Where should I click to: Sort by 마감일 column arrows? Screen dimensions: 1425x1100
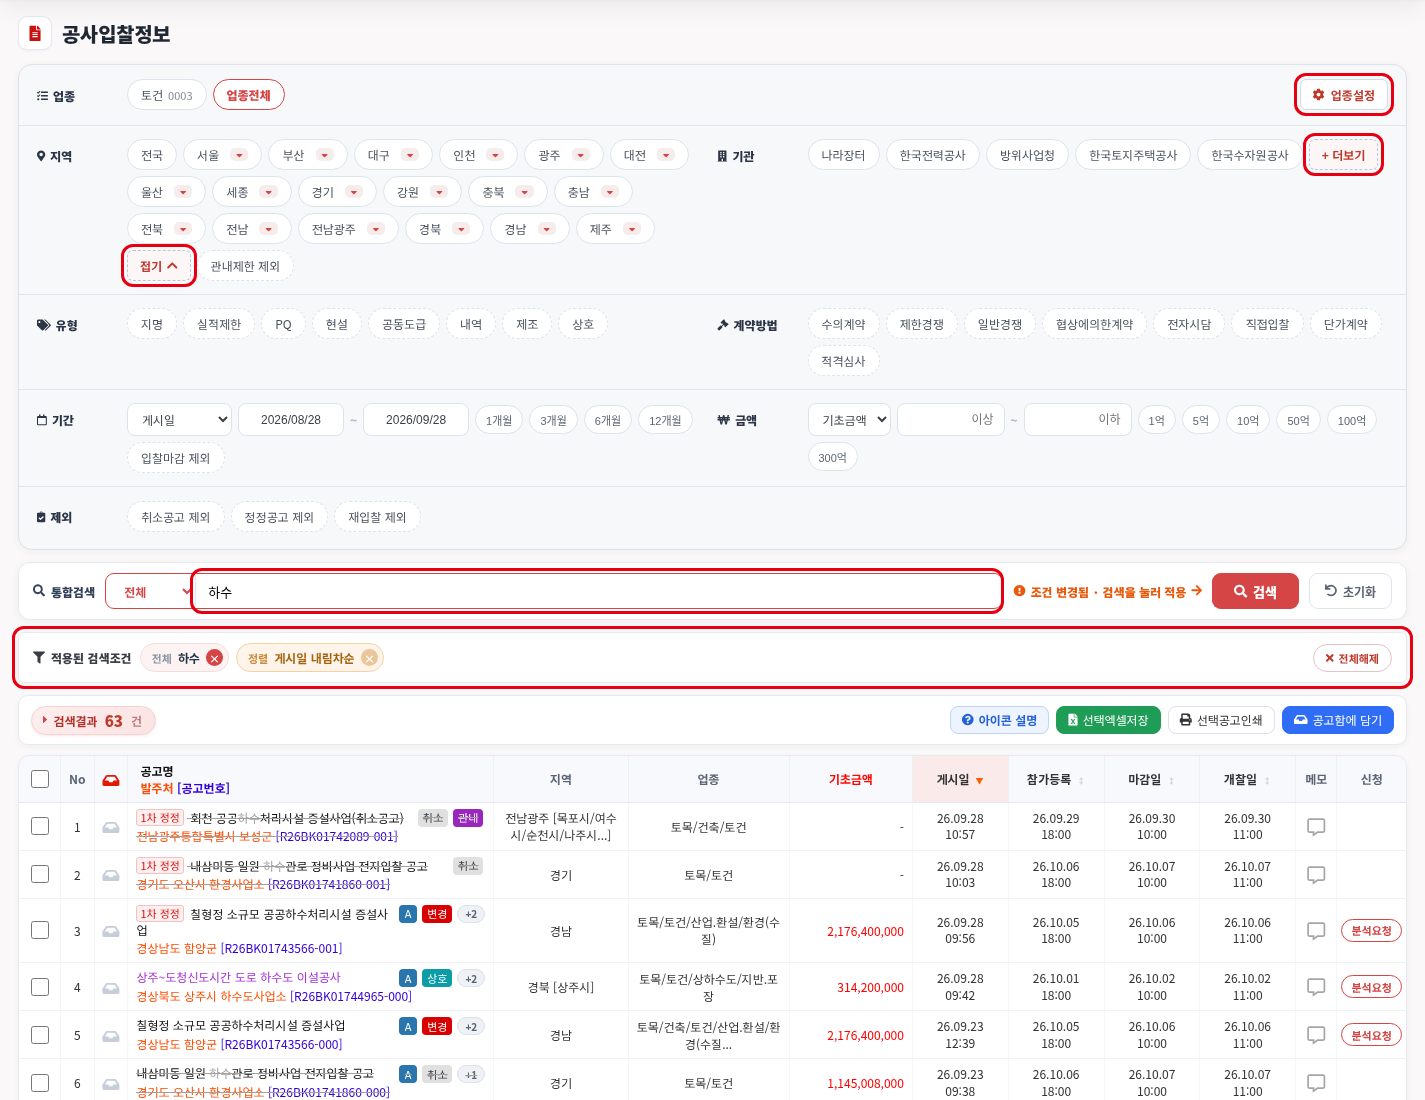coord(1171,780)
